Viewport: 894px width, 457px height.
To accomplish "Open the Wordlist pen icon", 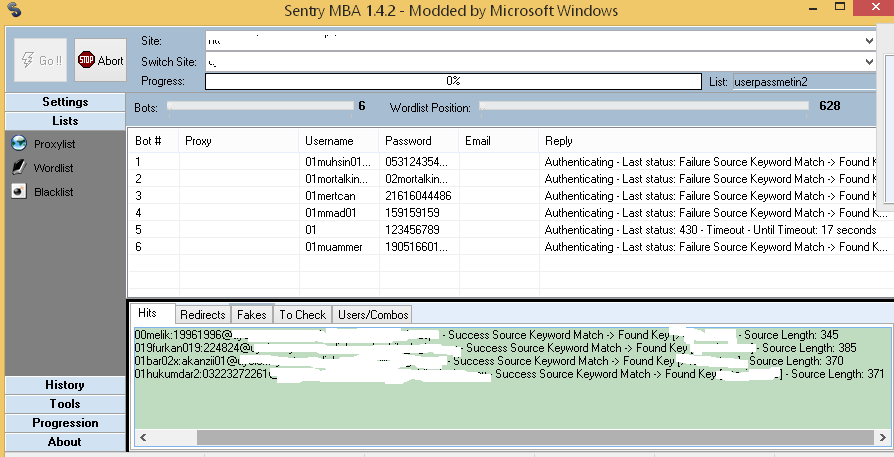I will pos(19,167).
